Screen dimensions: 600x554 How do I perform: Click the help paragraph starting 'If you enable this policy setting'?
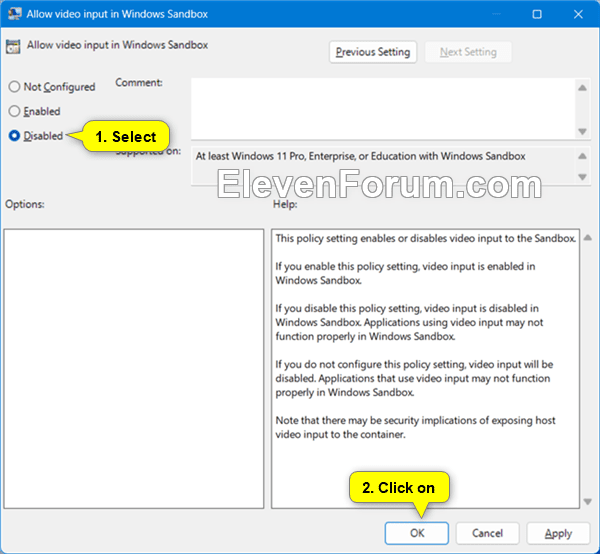pos(405,273)
